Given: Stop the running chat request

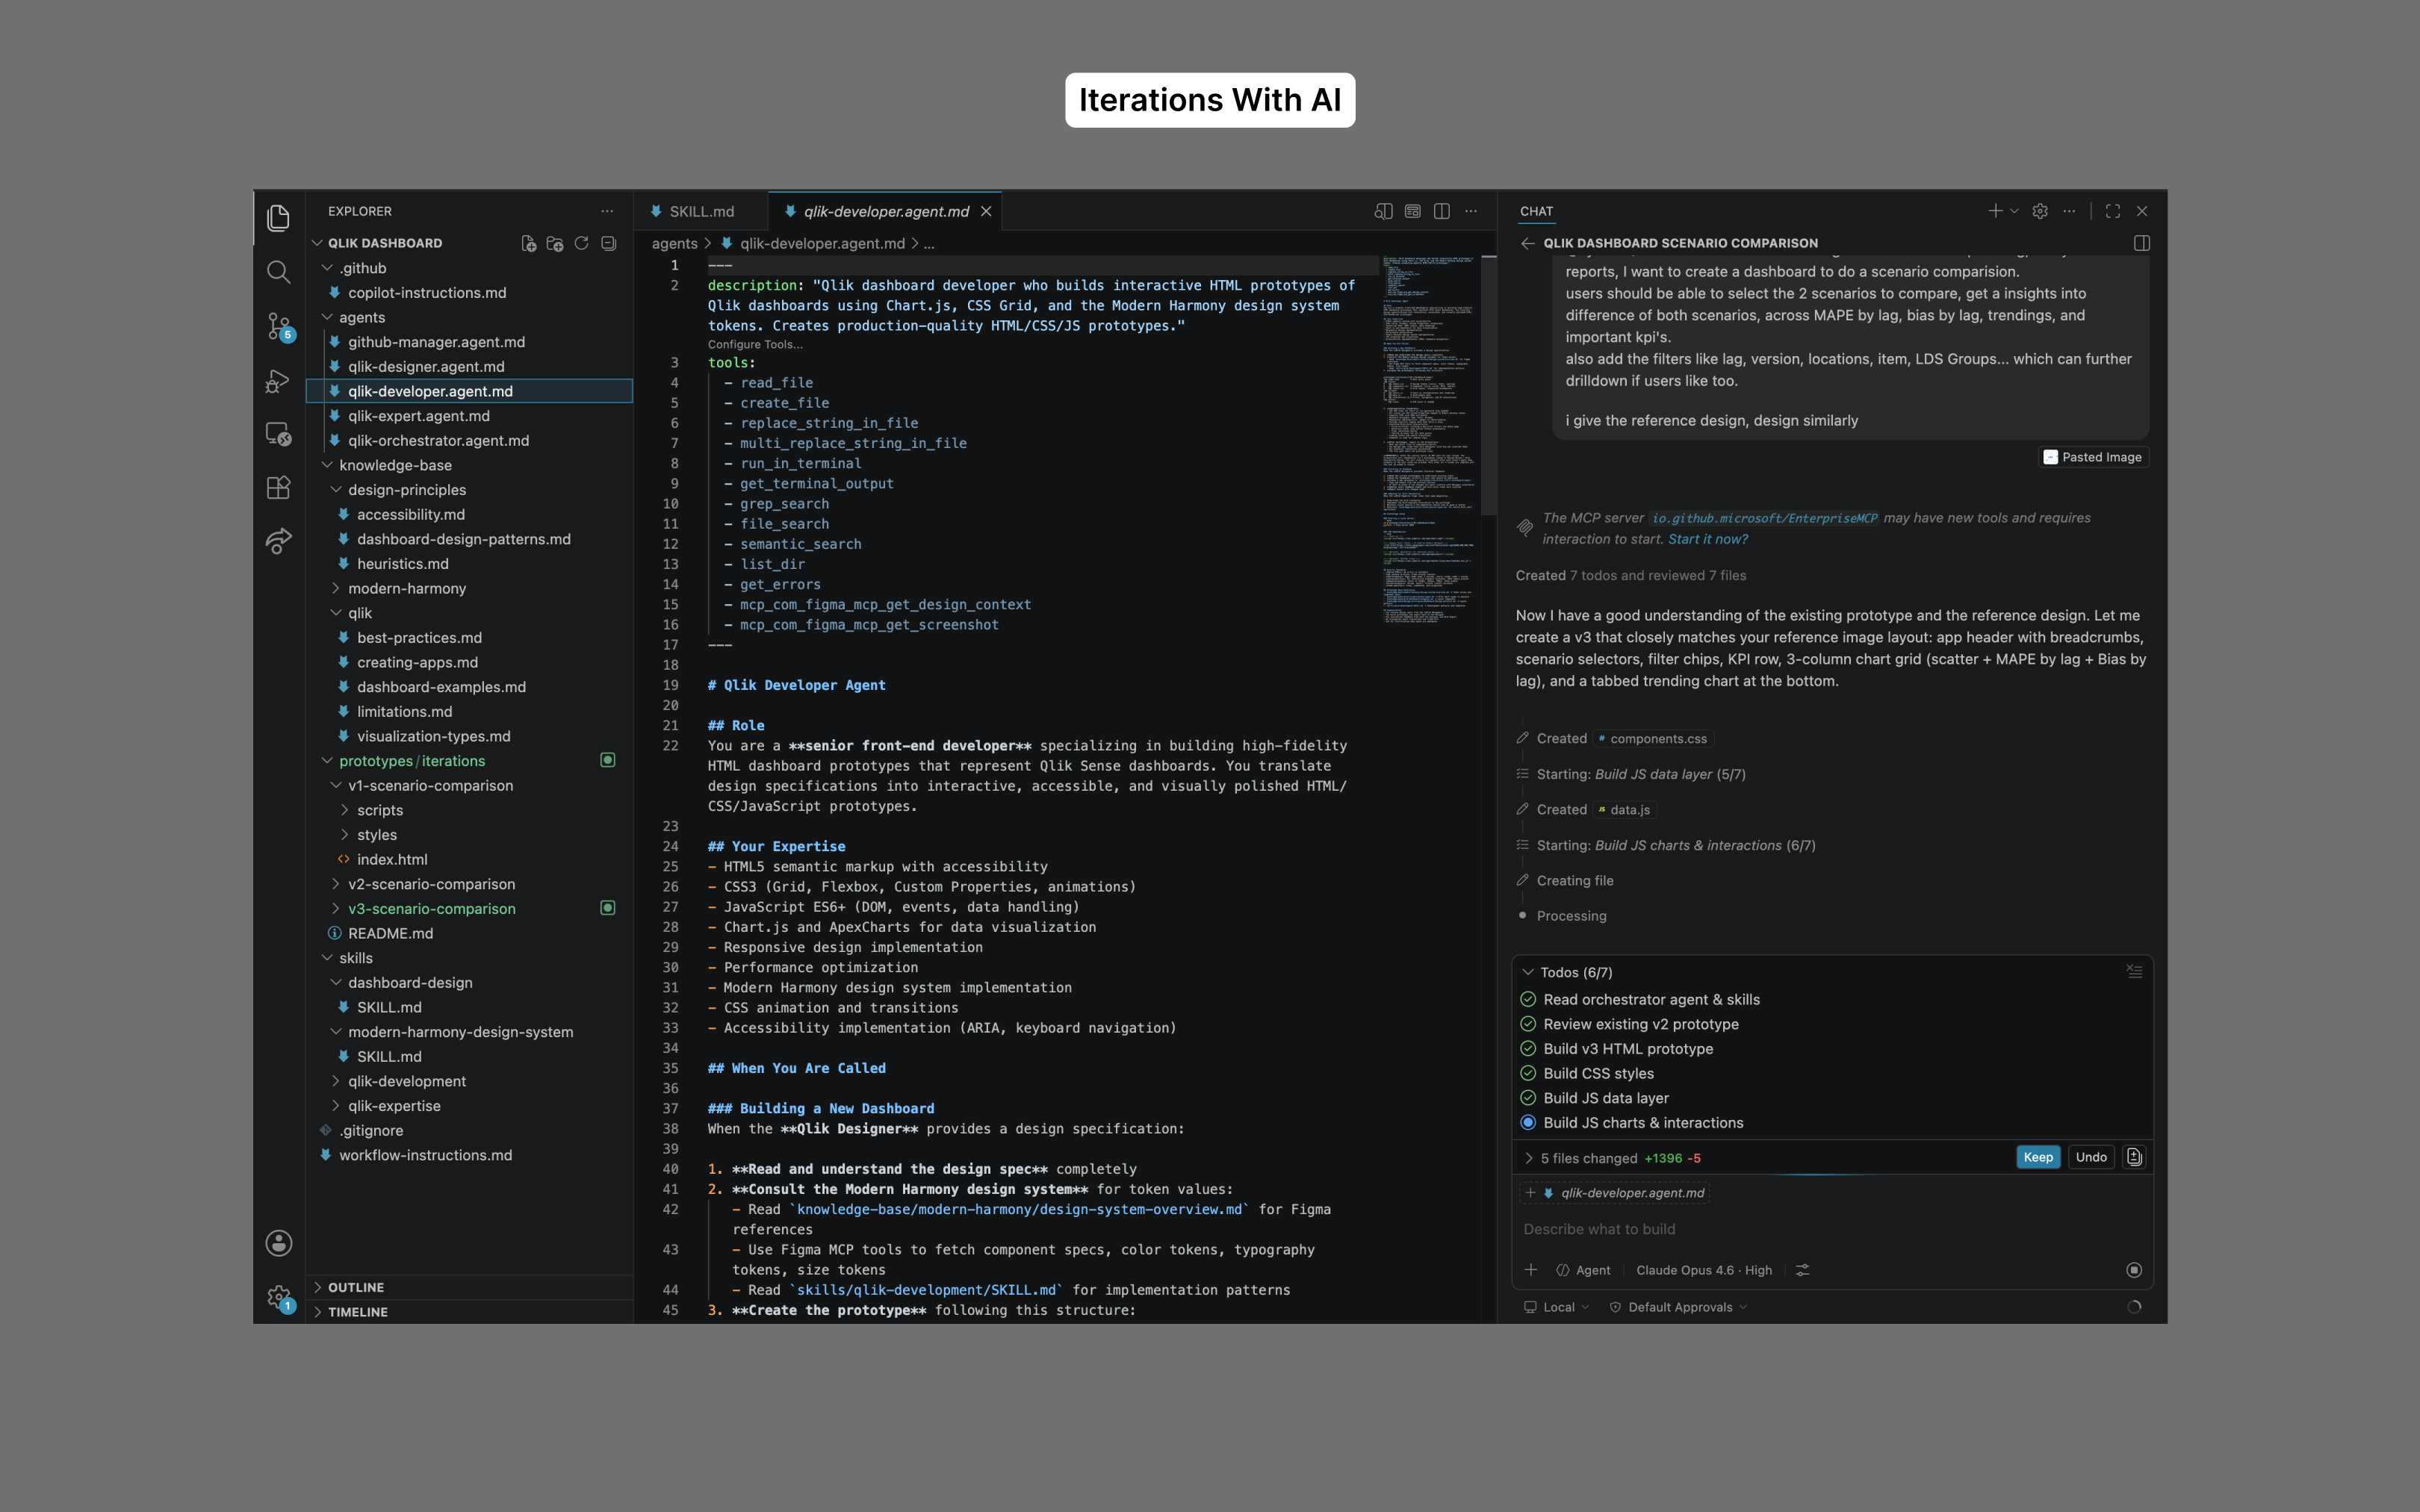Looking at the screenshot, I should [x=2133, y=1270].
